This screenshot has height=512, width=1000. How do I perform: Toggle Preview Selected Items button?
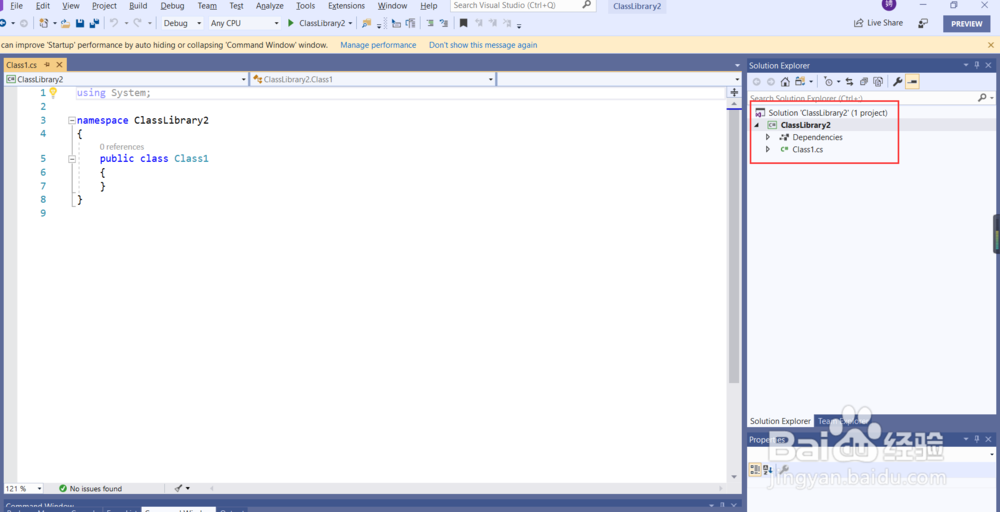point(913,82)
